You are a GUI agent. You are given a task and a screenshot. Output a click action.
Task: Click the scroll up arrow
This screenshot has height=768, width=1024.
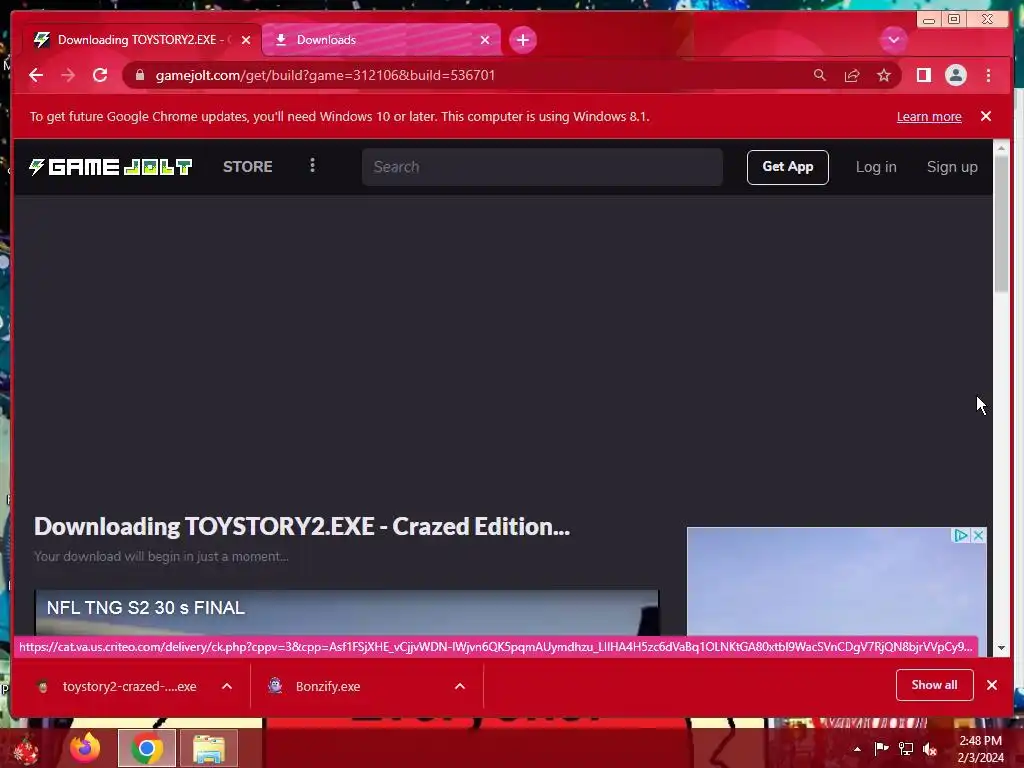point(1001,148)
